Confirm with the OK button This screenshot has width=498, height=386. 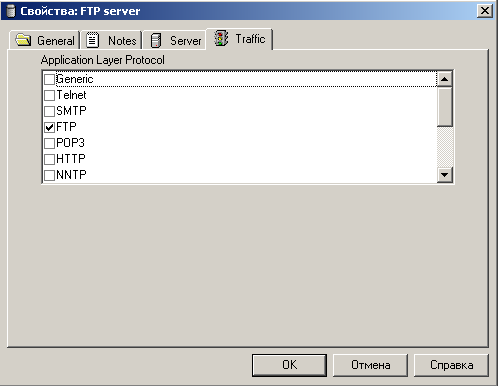click(289, 365)
